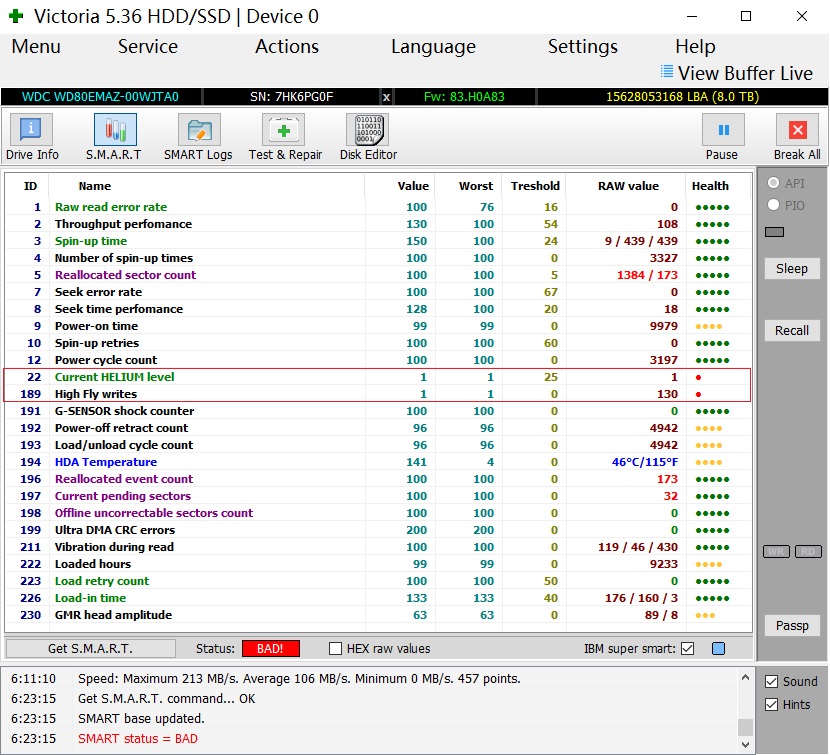Click the log scrollbar down arrow

[745, 744]
